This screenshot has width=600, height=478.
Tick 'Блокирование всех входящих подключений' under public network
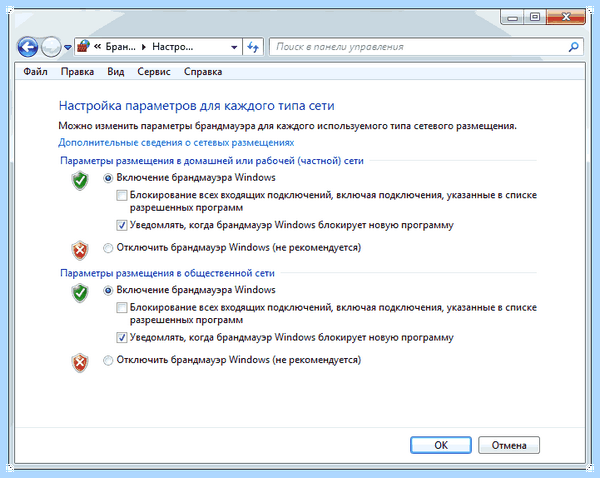click(122, 308)
